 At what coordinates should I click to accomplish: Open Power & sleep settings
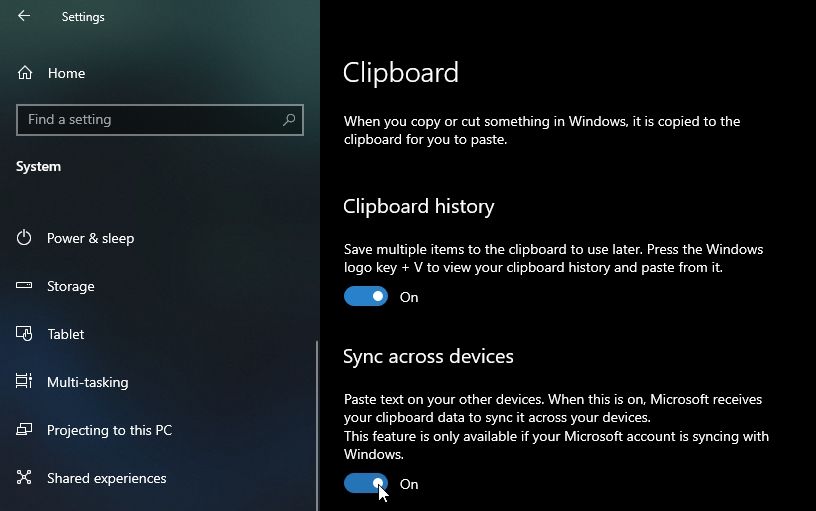tap(90, 238)
